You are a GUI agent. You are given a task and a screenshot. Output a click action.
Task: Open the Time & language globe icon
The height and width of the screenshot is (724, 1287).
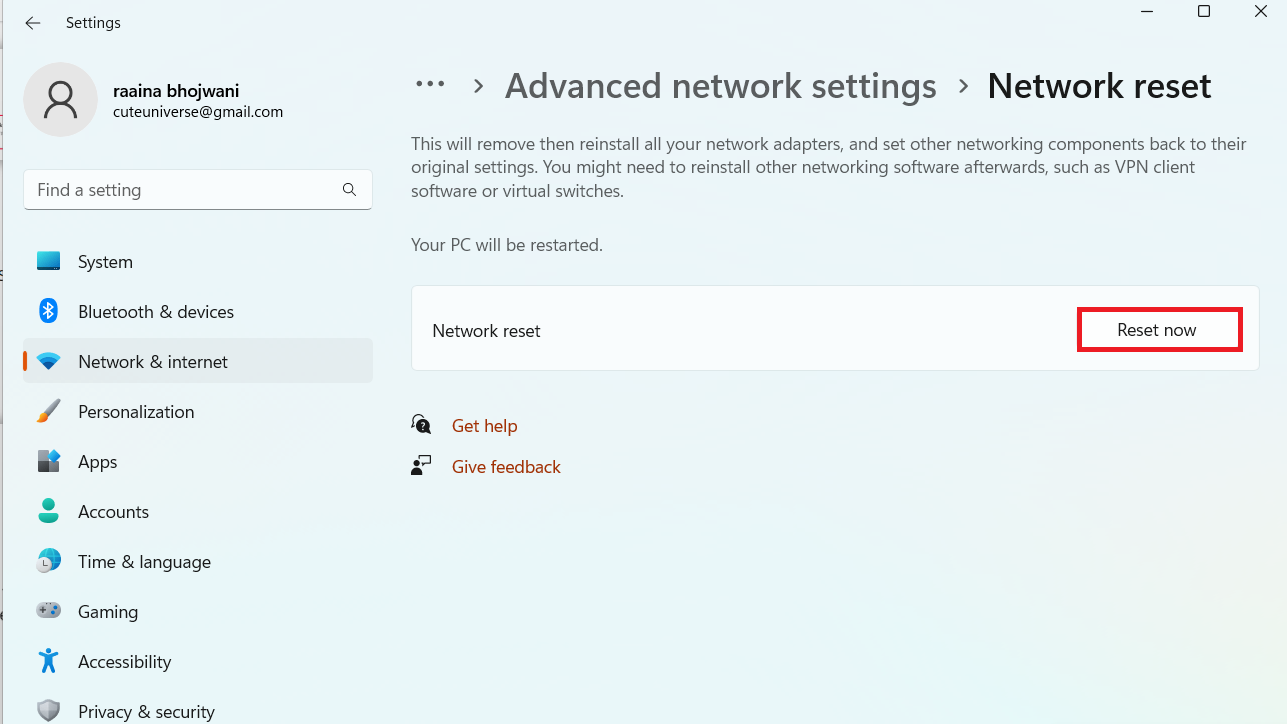click(x=48, y=561)
